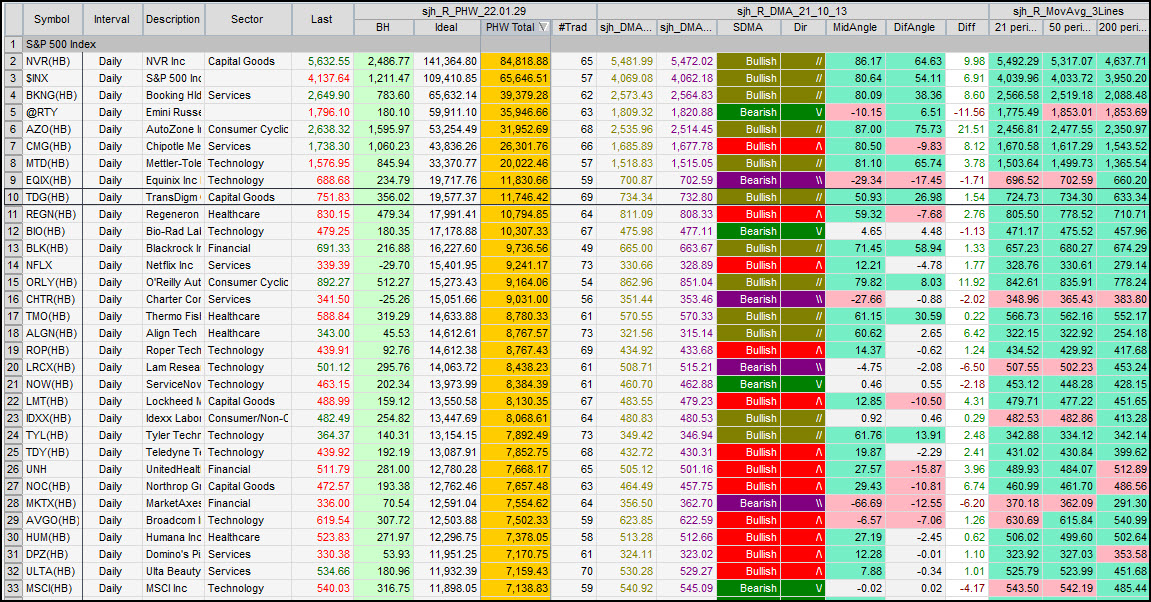Click the 50 peri... column header
1151x602 pixels.
point(1070,27)
